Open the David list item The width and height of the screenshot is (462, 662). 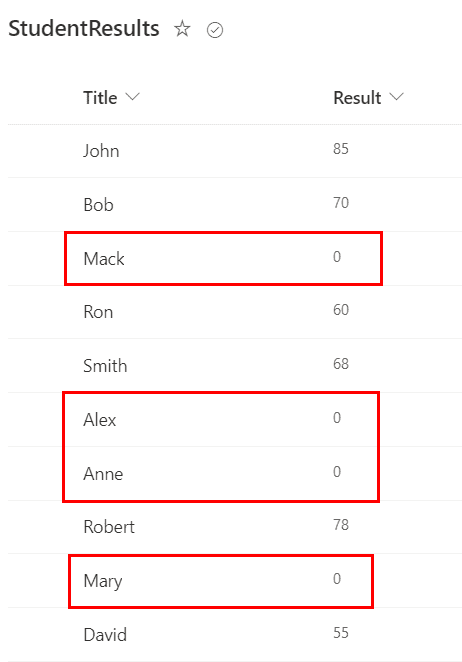tap(105, 635)
